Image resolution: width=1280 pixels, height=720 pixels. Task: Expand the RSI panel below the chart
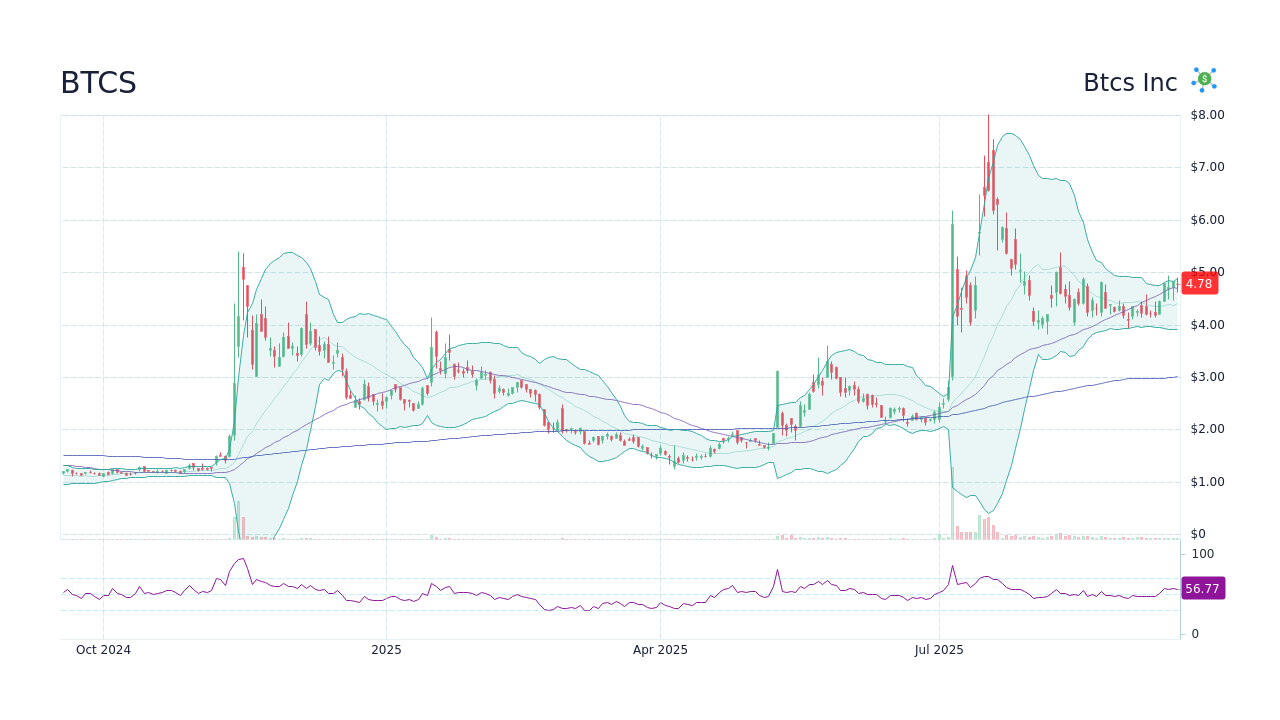(620, 590)
